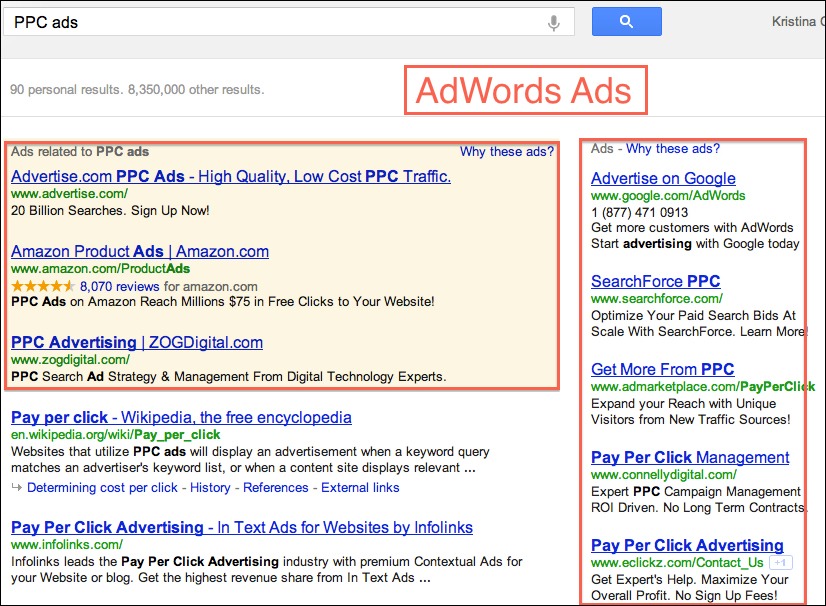Click the microphone voice search icon
826x606 pixels.
[554, 22]
